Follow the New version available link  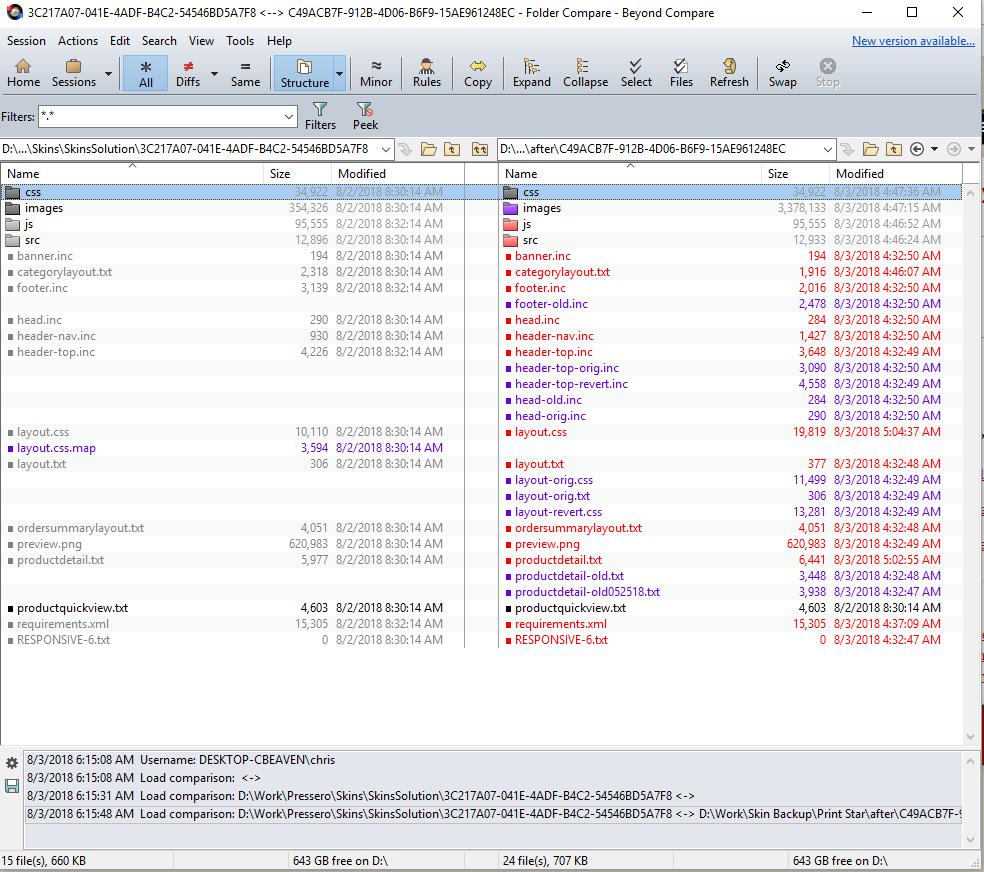[x=913, y=41]
